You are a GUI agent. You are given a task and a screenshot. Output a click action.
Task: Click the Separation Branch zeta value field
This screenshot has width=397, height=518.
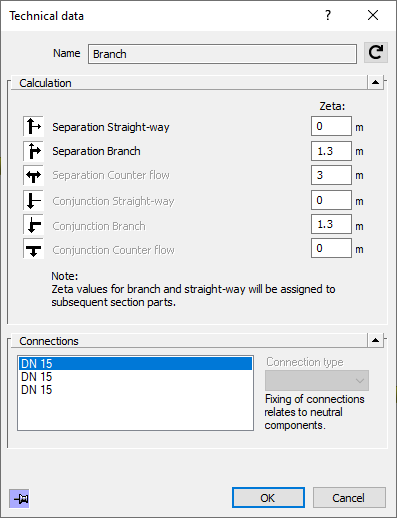tap(331, 151)
